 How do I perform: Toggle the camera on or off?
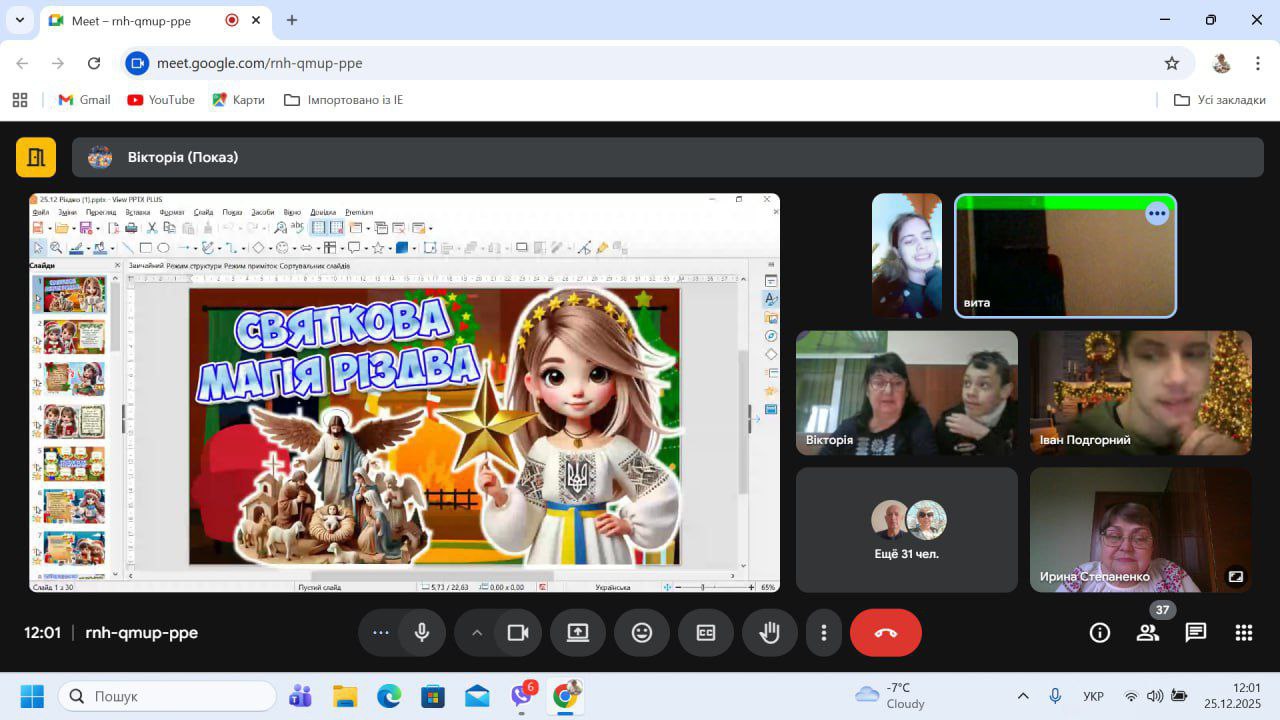point(518,633)
